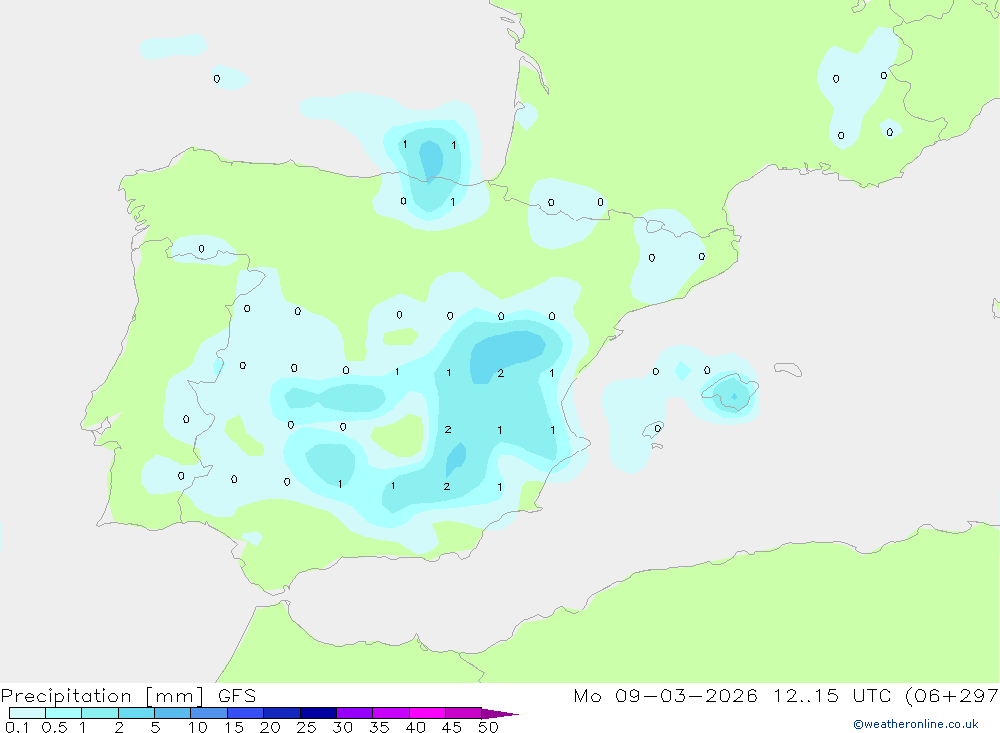Click the 'GFS' model label

[x=237, y=695]
